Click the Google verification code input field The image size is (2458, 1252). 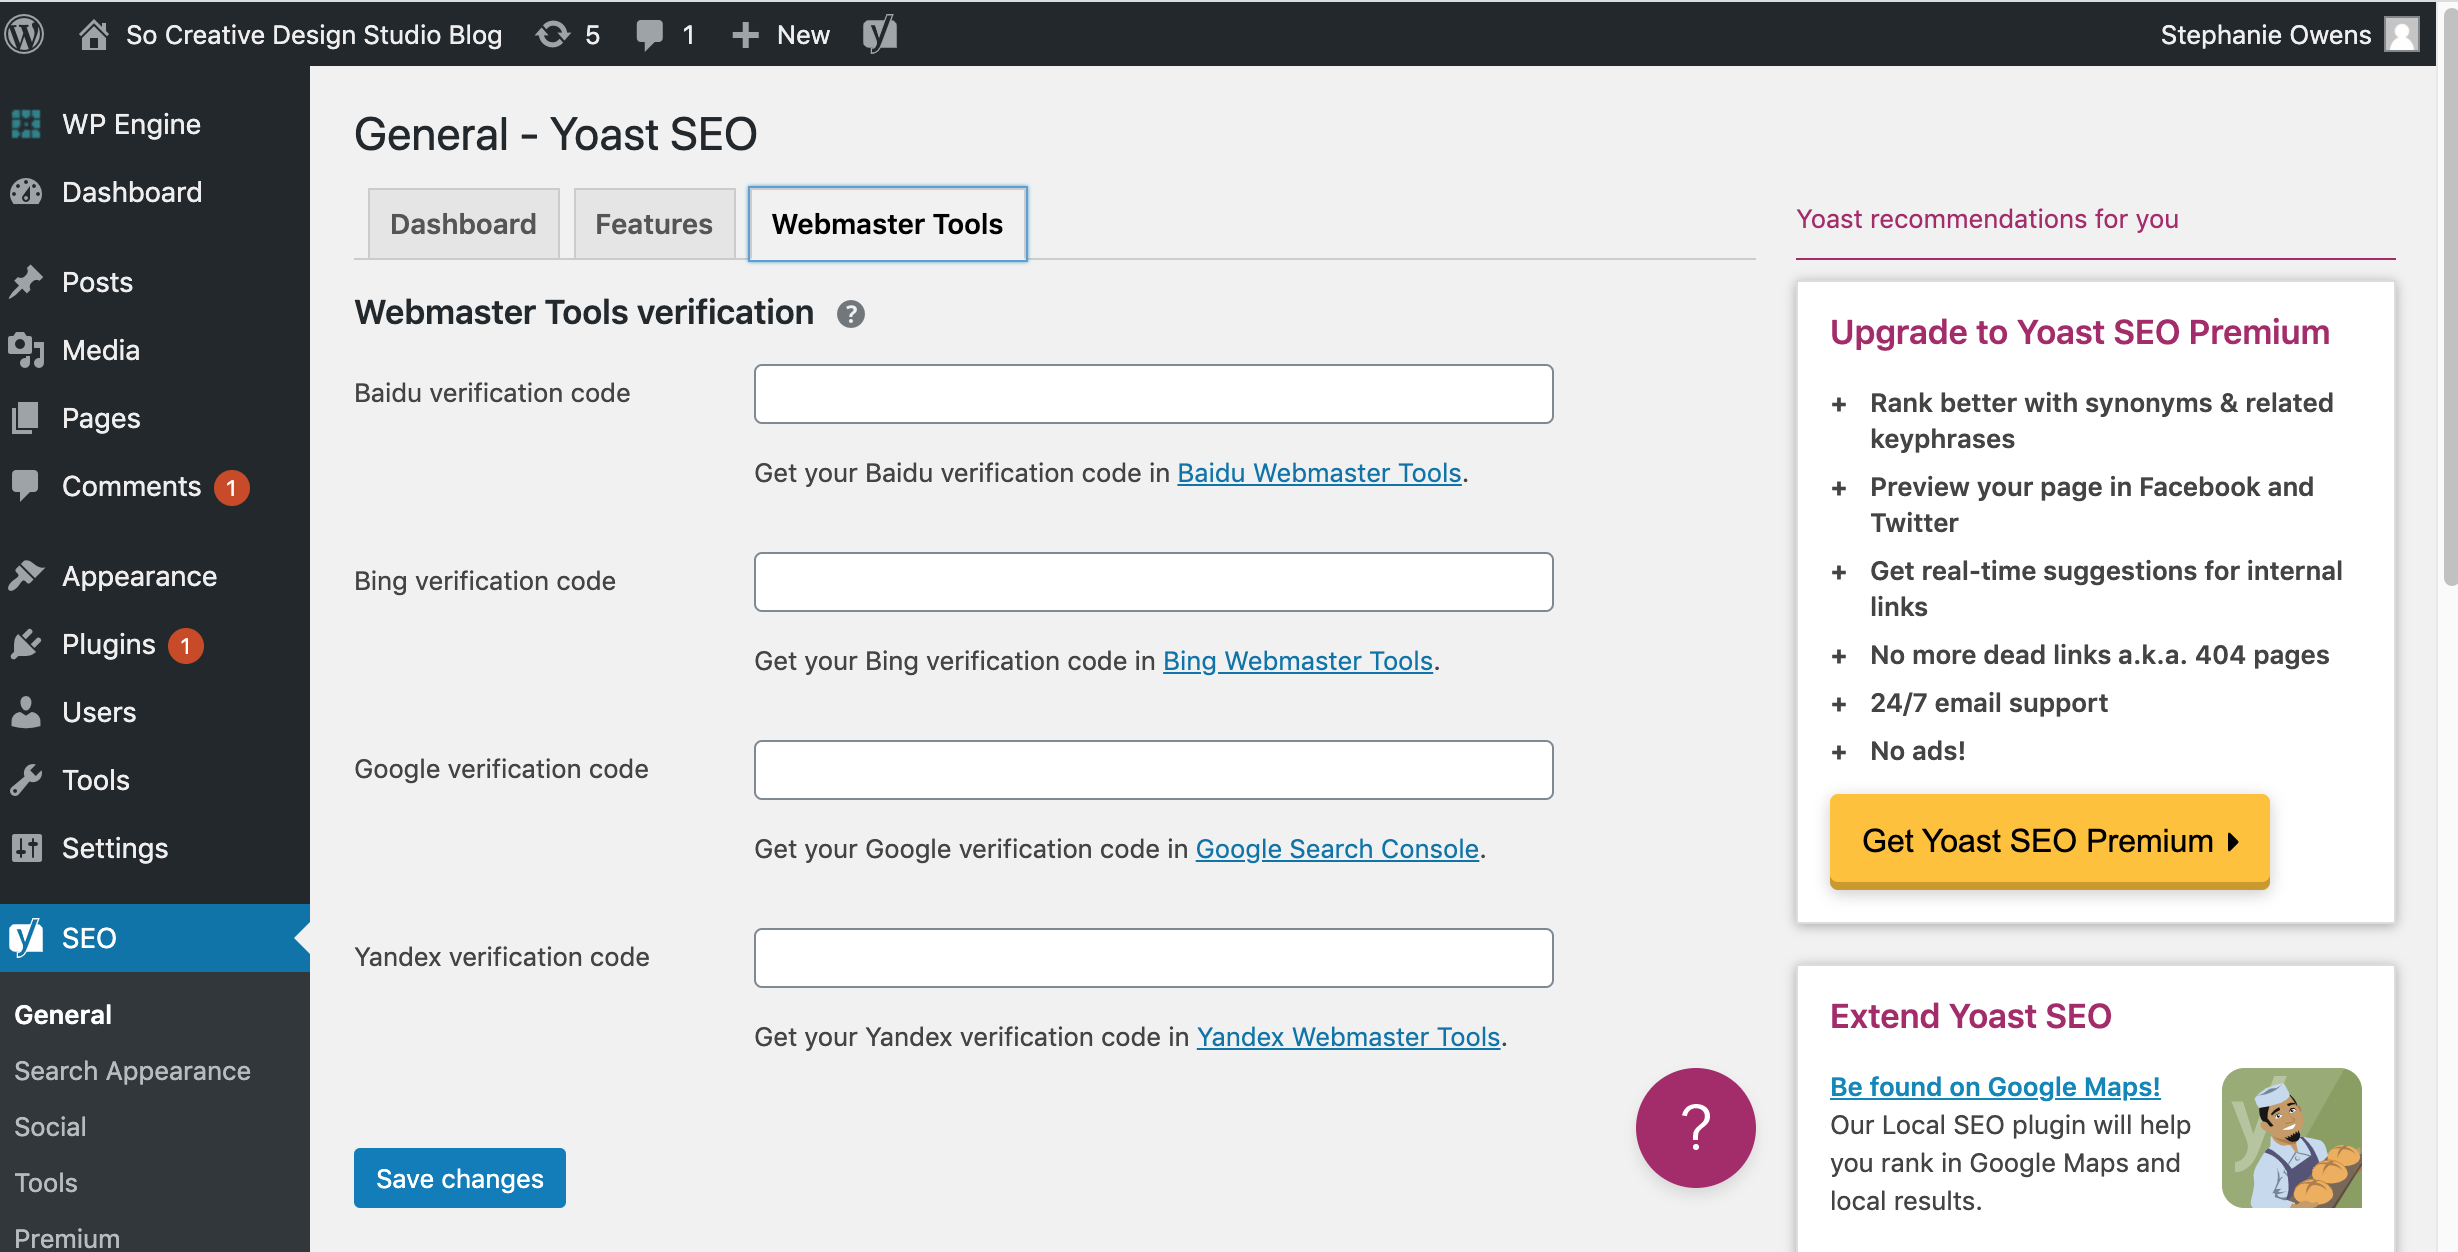pos(1154,768)
